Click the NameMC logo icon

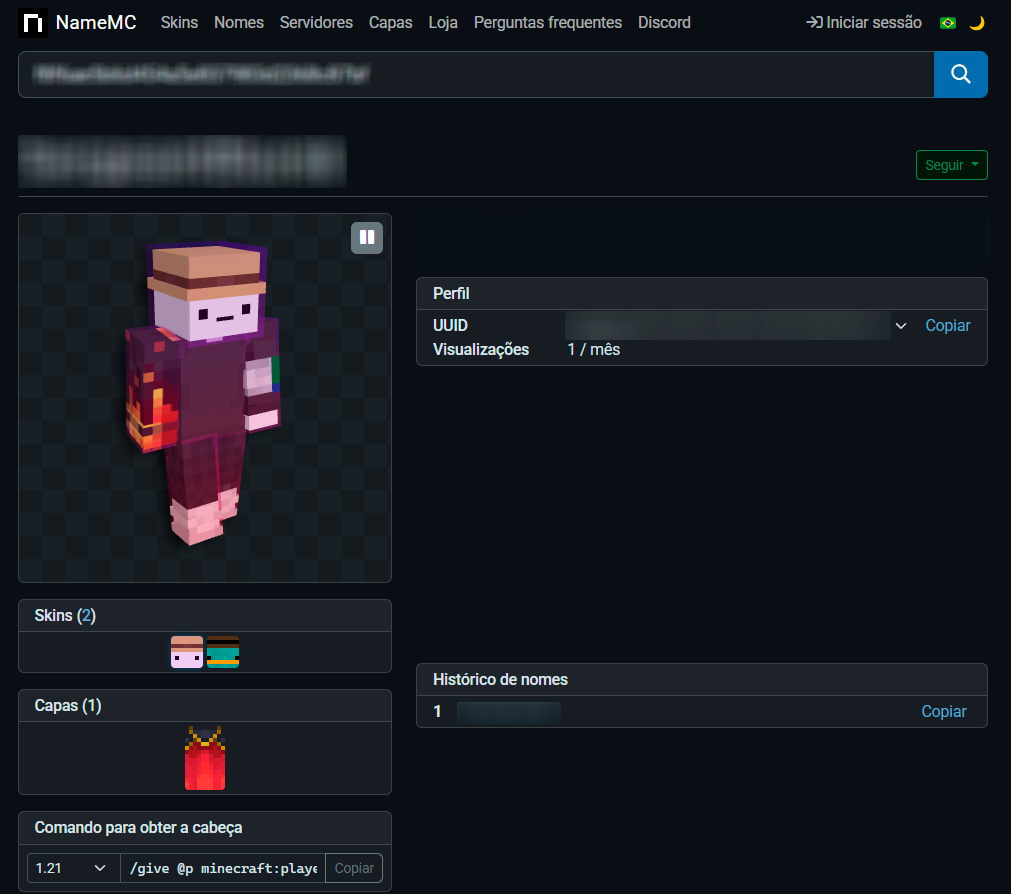pos(33,23)
